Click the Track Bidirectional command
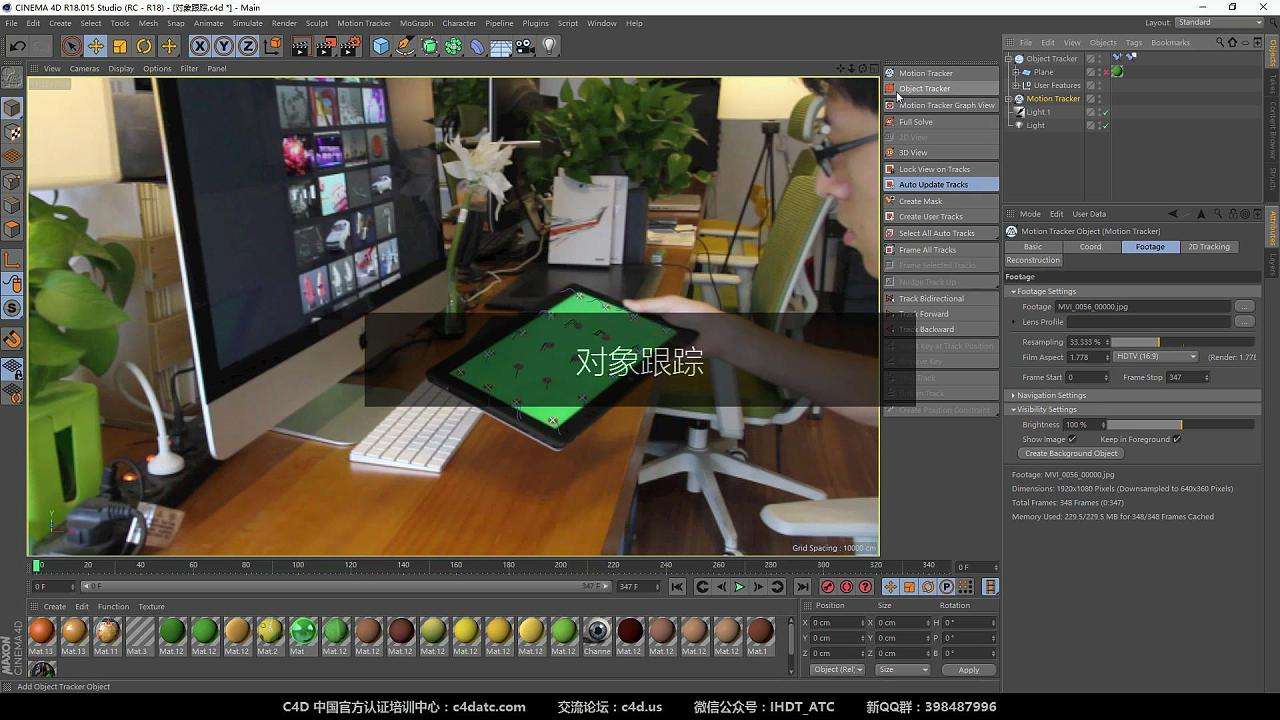This screenshot has width=1280, height=720. click(x=941, y=298)
